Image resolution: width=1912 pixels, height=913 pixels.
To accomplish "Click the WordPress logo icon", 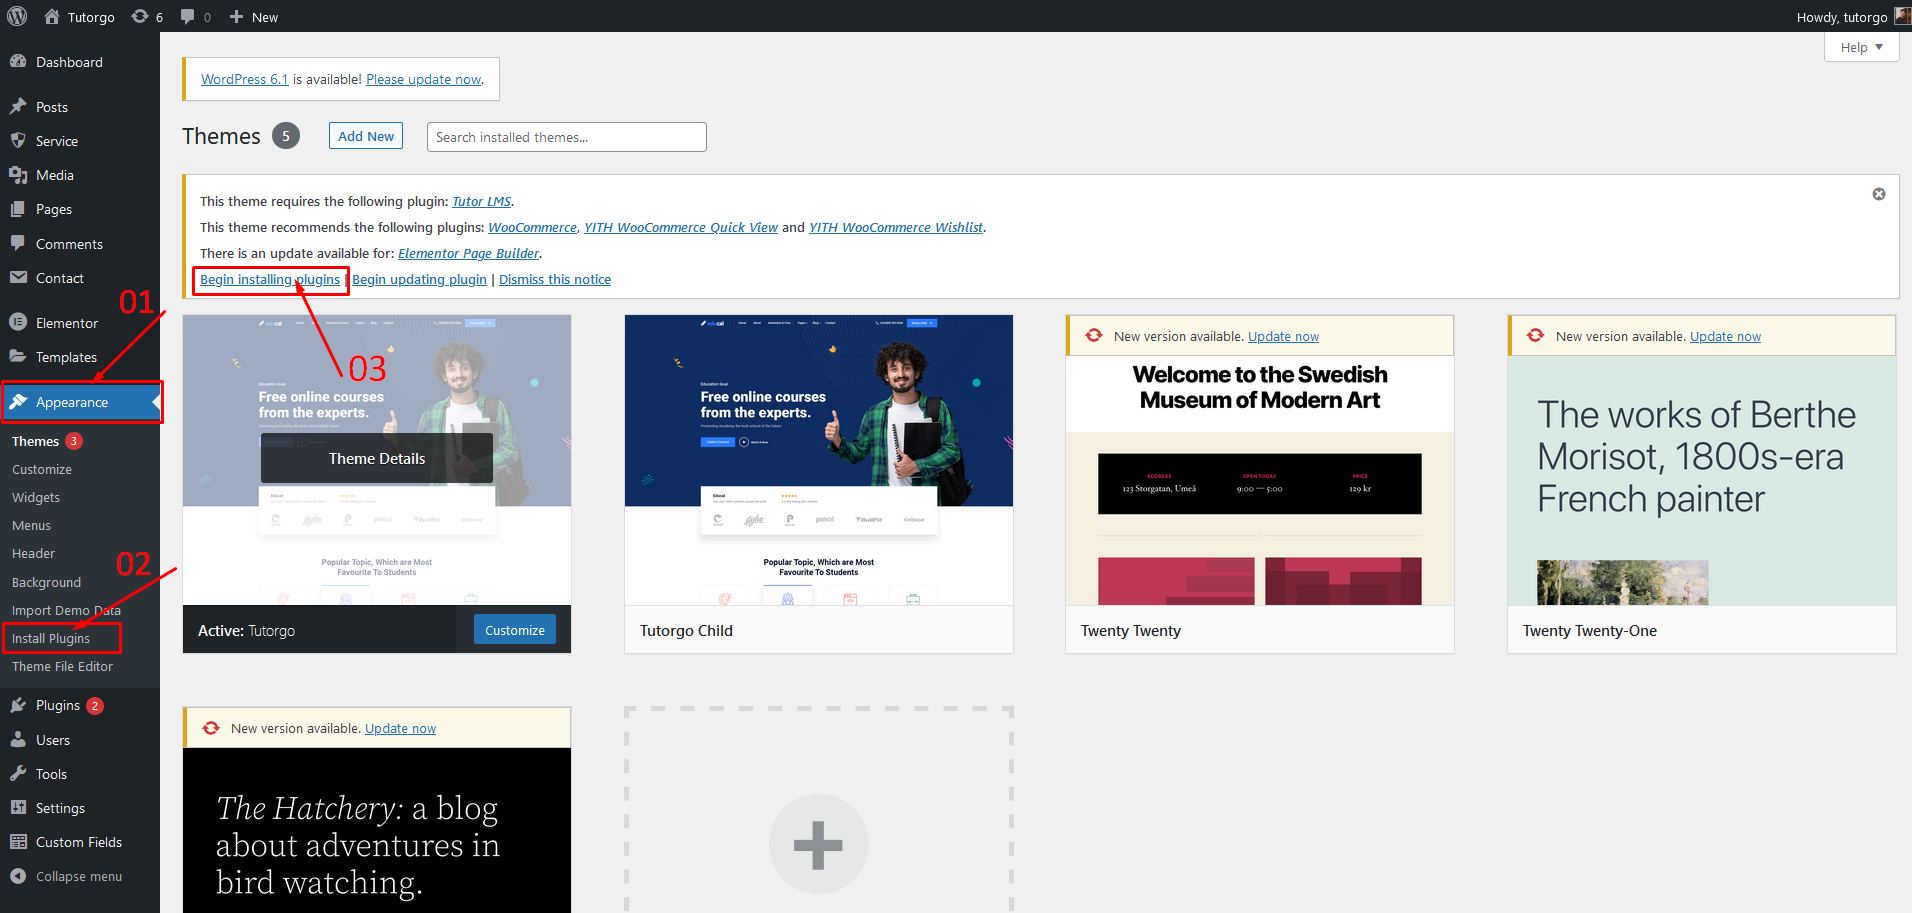I will pos(18,16).
